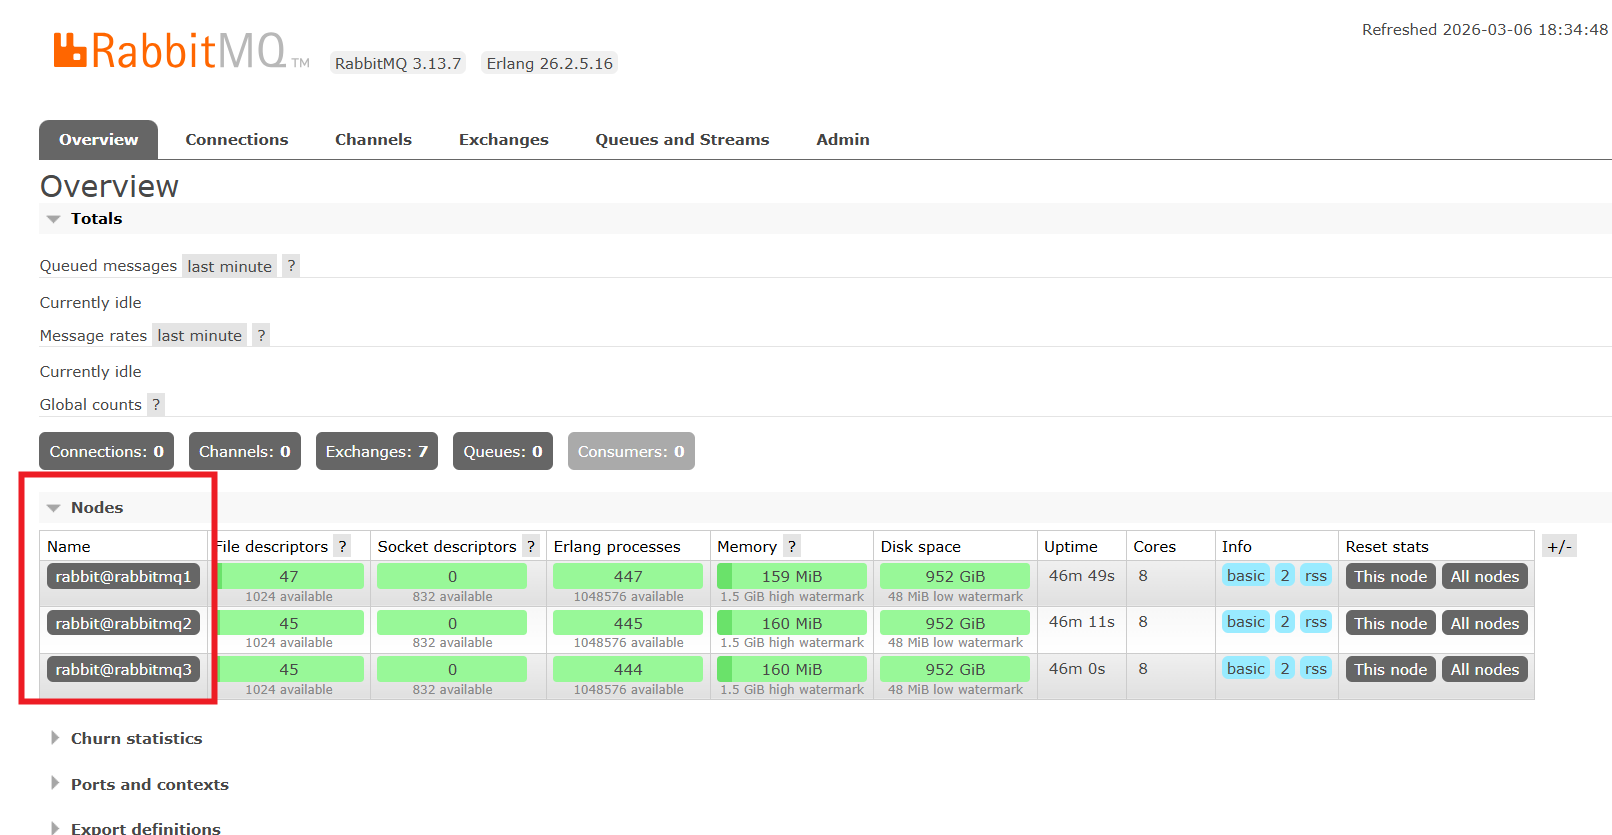Change Message rates range from last minute

[199, 335]
